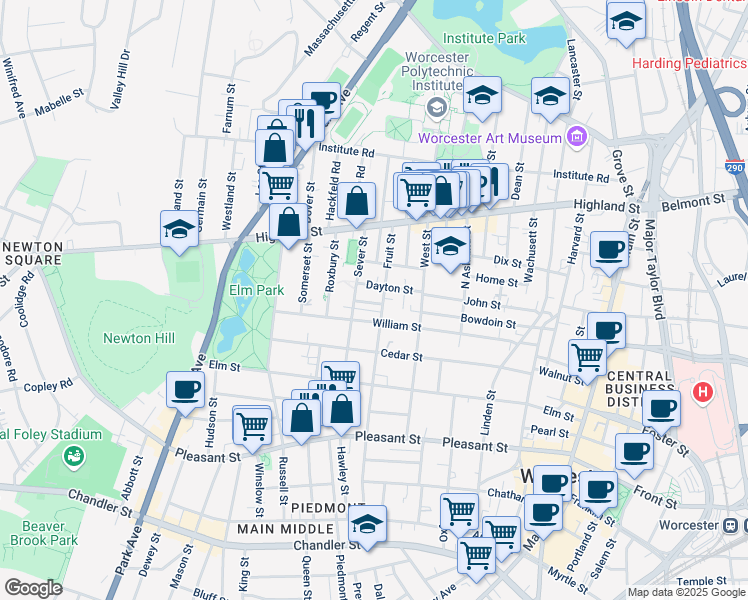
Task: Click the Beaver Brook Park label
Action: [43, 533]
